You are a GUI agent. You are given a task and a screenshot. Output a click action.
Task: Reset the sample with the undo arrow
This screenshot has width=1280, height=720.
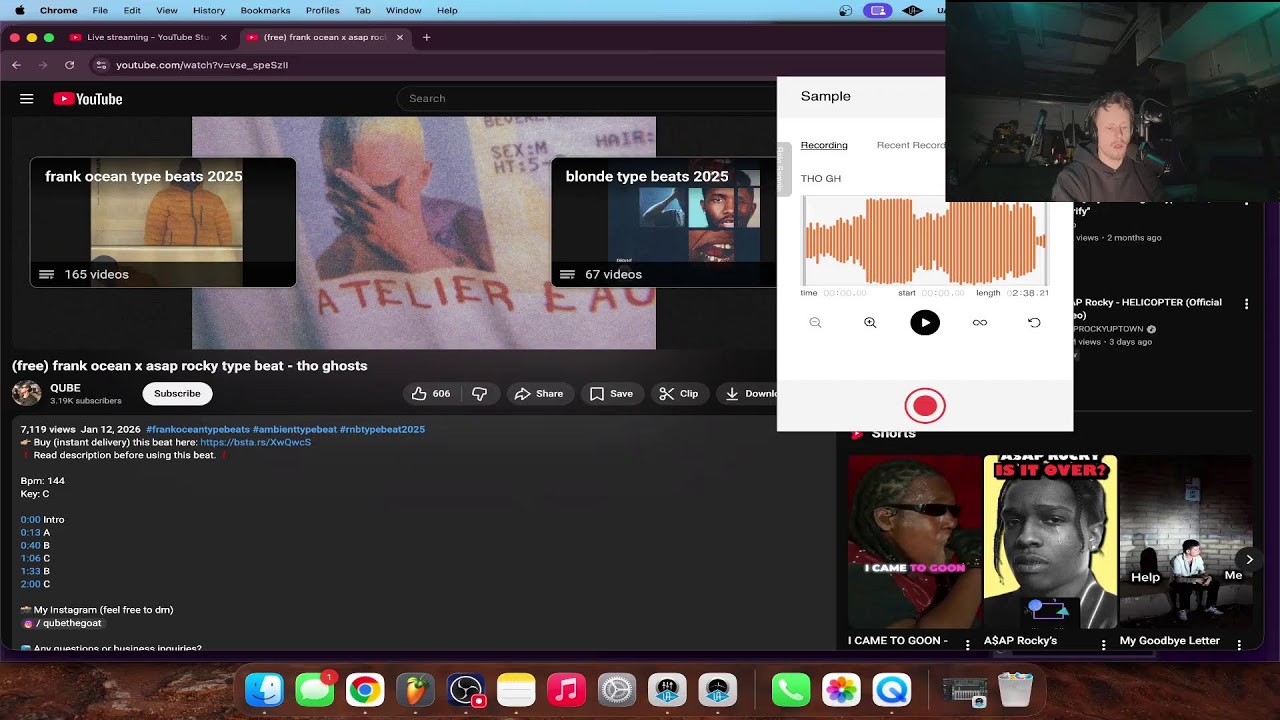[x=1034, y=323]
